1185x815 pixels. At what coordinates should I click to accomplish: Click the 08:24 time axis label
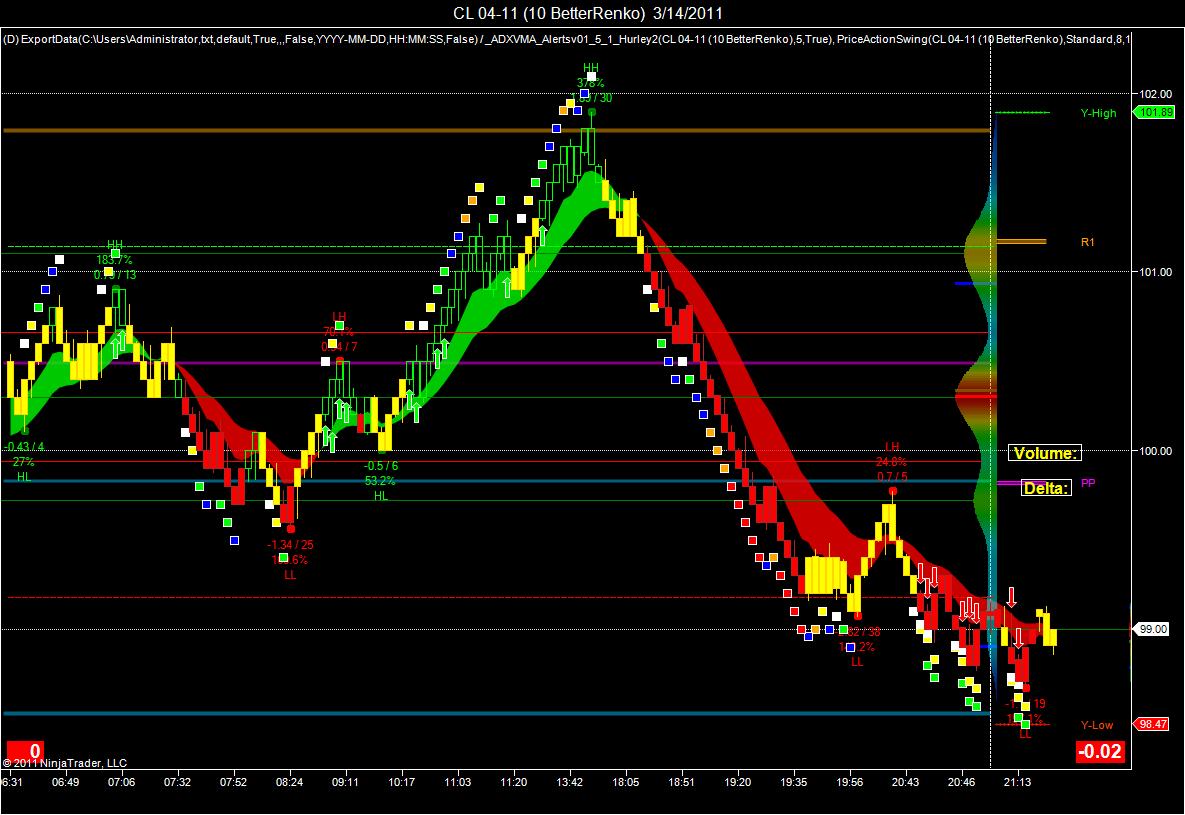click(x=289, y=782)
